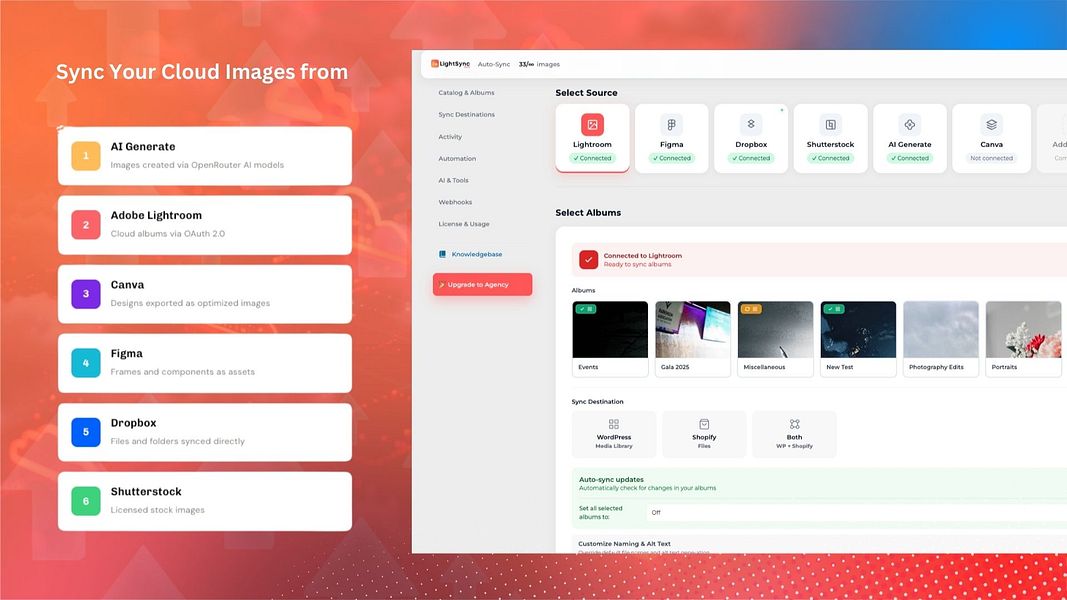The width and height of the screenshot is (1067, 600).
Task: Select the Portraits album thumbnail
Action: click(1023, 330)
